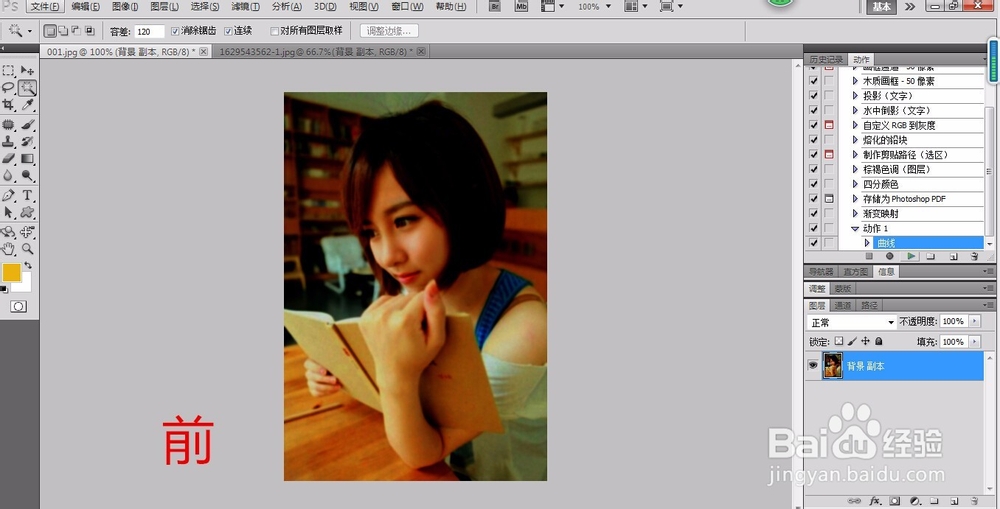Screen dimensions: 1000x509
Task: Select the Rectangular Marquee tool
Action: click(x=8, y=71)
